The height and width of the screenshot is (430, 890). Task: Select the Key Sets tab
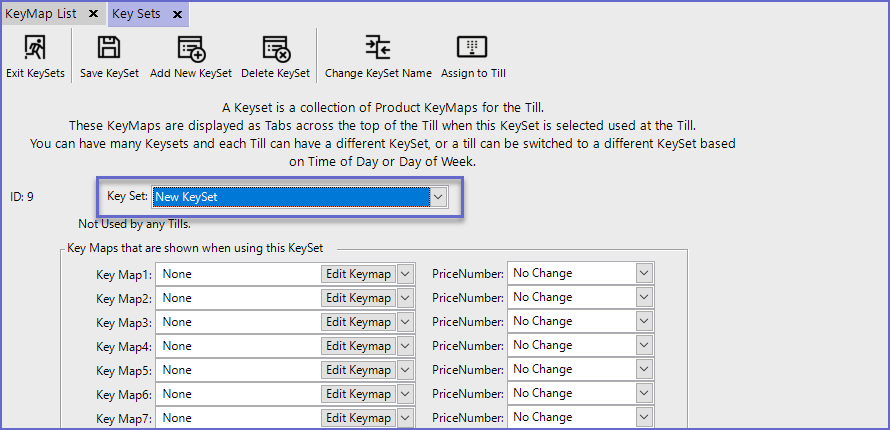click(134, 14)
